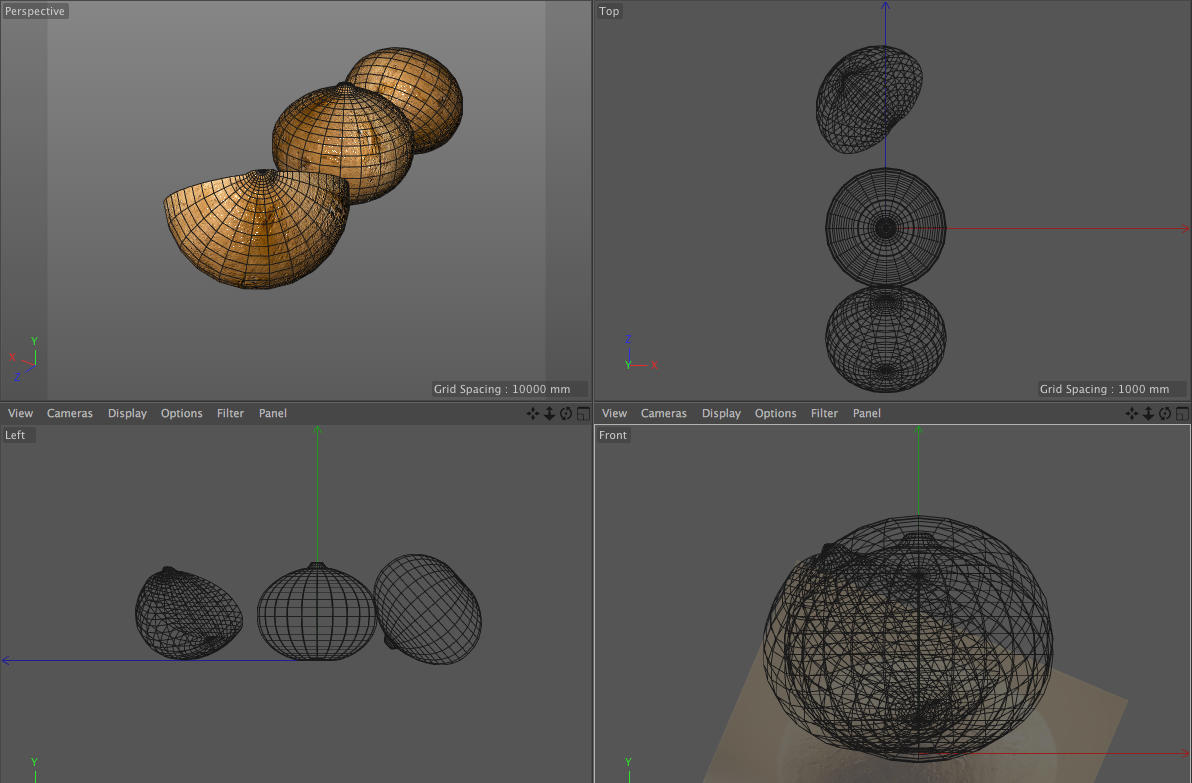Viewport: 1192px width, 783px height.
Task: Click the rotate camera icon in Left viewport
Action: coord(566,413)
